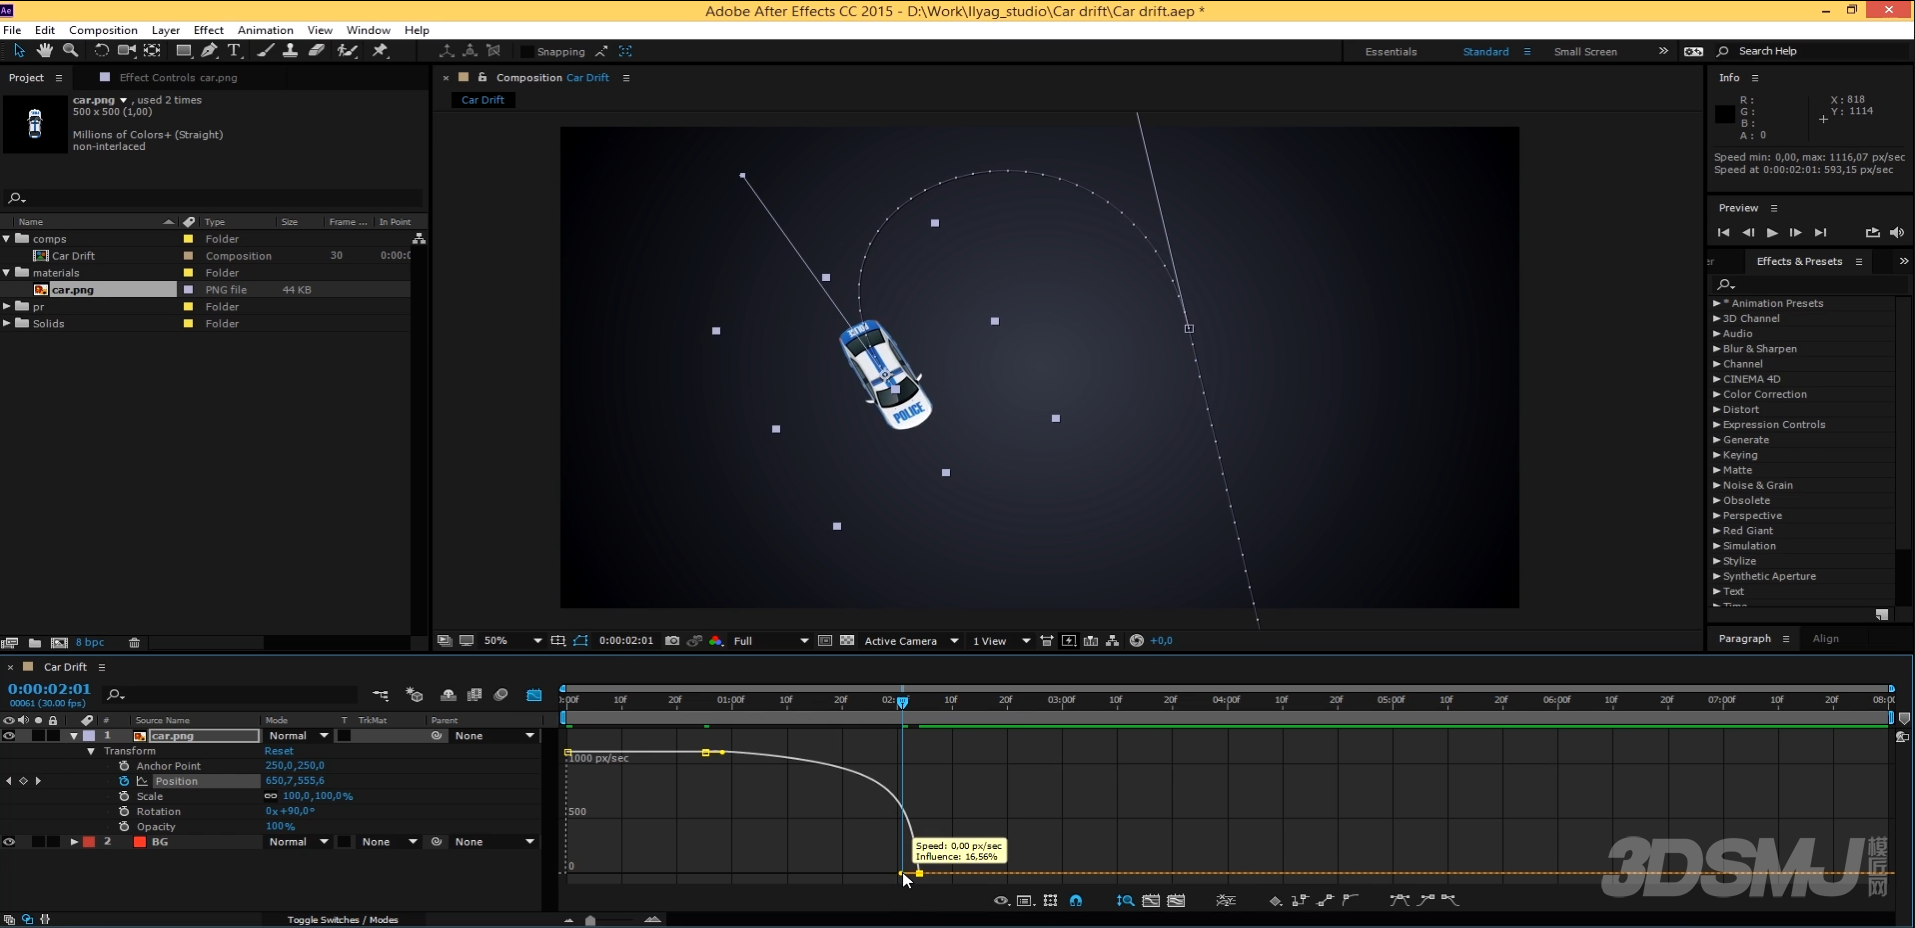Toggle Position stopwatch keyframing
This screenshot has width=1915, height=928.
click(124, 781)
